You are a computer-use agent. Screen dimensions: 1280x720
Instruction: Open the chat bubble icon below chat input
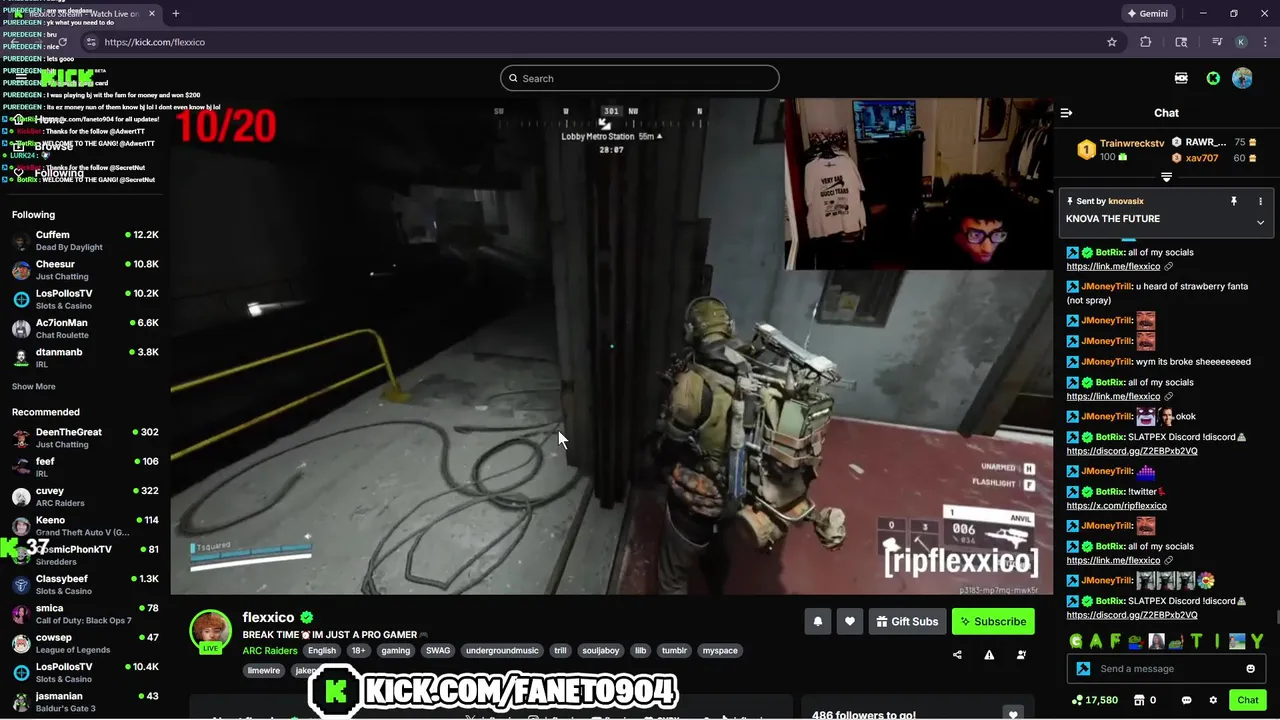point(1187,700)
